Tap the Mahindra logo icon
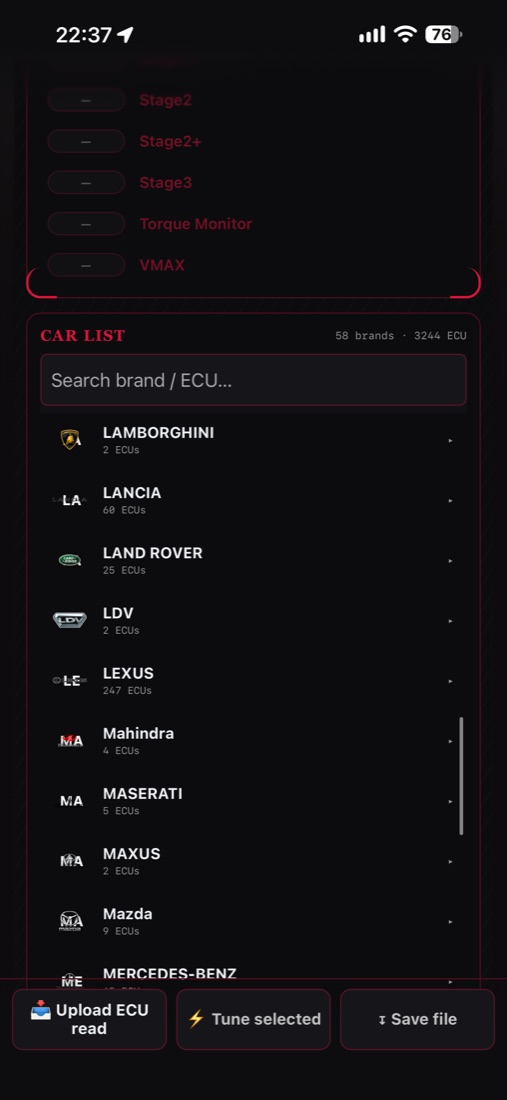The width and height of the screenshot is (507, 1100). 71,740
